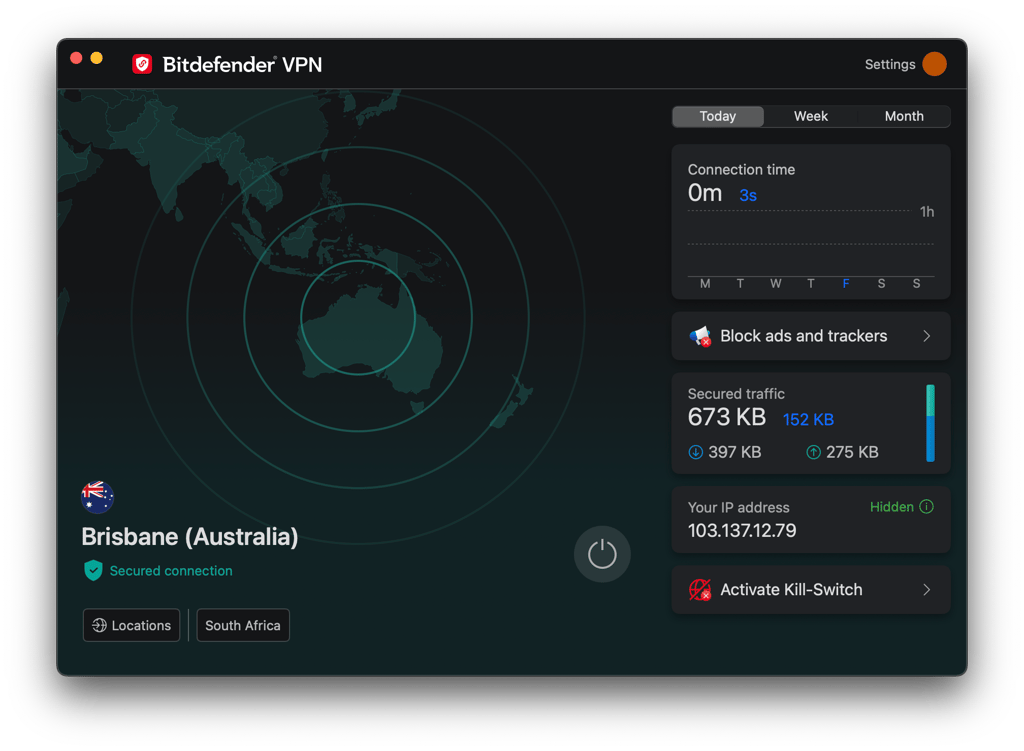Click the Bitdefender red shield logo
1024x751 pixels.
[142, 64]
